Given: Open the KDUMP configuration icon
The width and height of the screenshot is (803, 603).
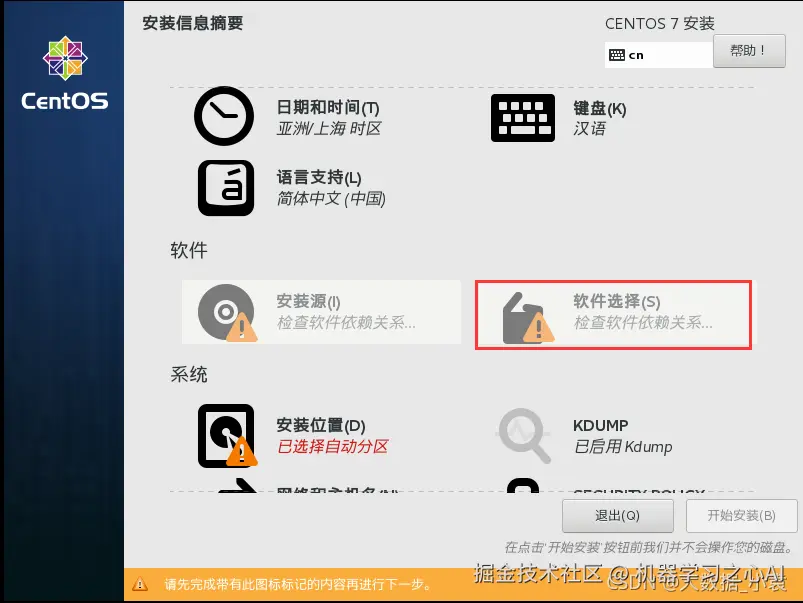Looking at the screenshot, I should tap(523, 436).
